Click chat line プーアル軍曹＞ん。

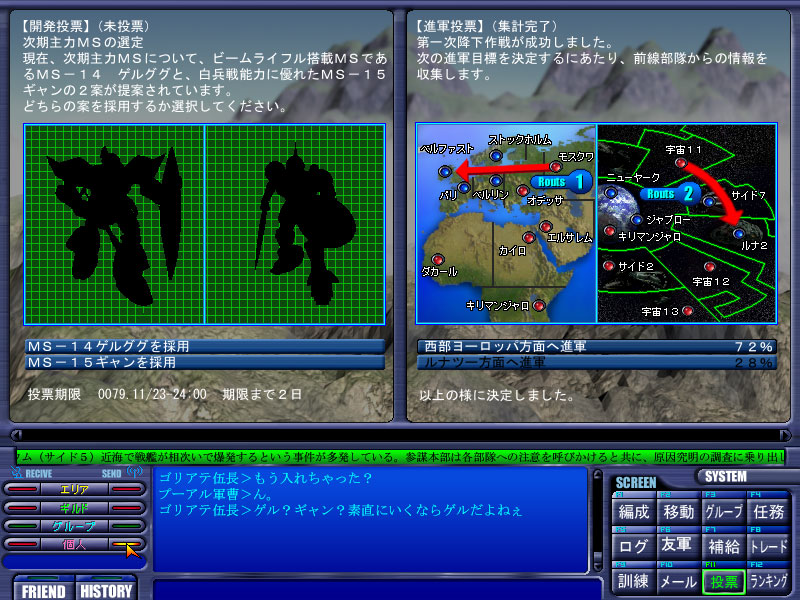[216, 494]
